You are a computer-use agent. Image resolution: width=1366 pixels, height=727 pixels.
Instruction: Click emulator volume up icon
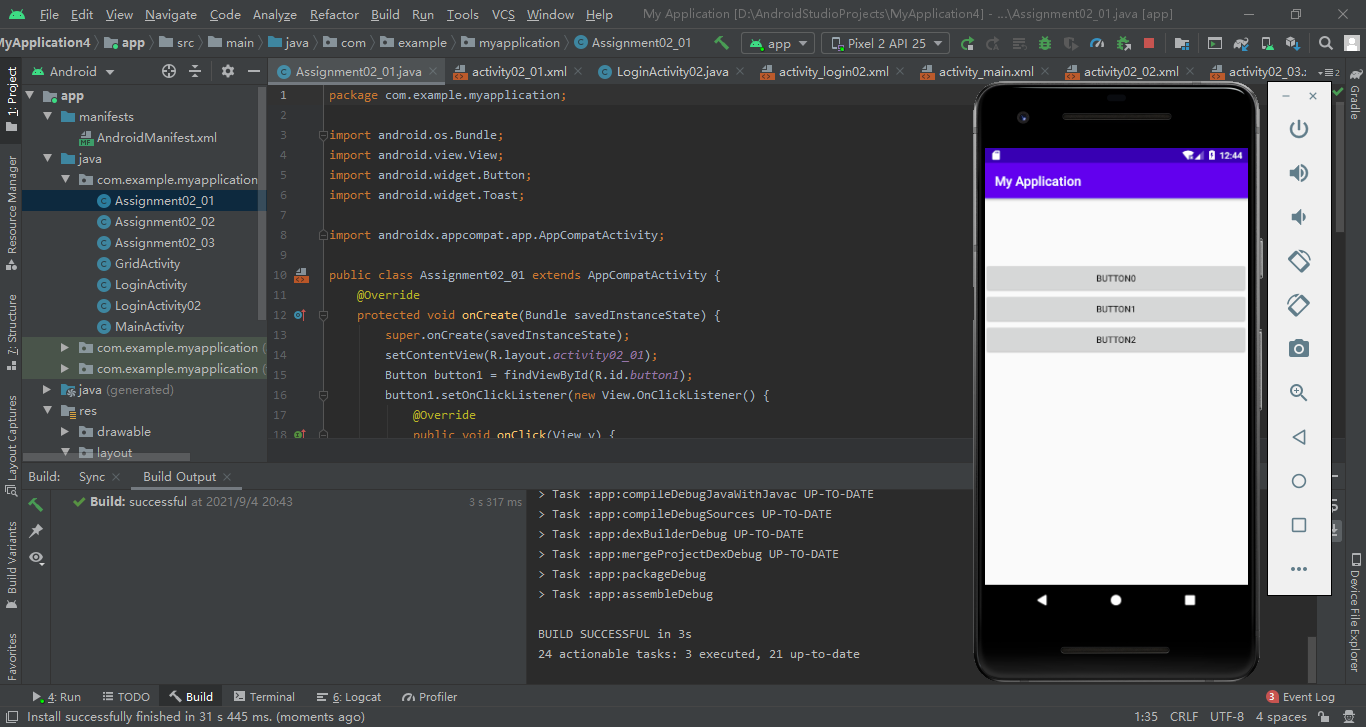1298,173
